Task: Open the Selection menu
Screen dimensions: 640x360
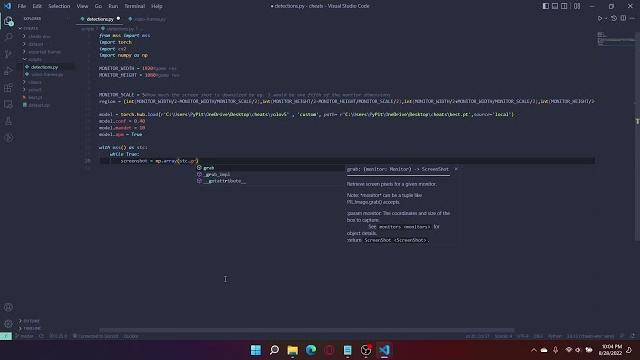Action: [59, 6]
